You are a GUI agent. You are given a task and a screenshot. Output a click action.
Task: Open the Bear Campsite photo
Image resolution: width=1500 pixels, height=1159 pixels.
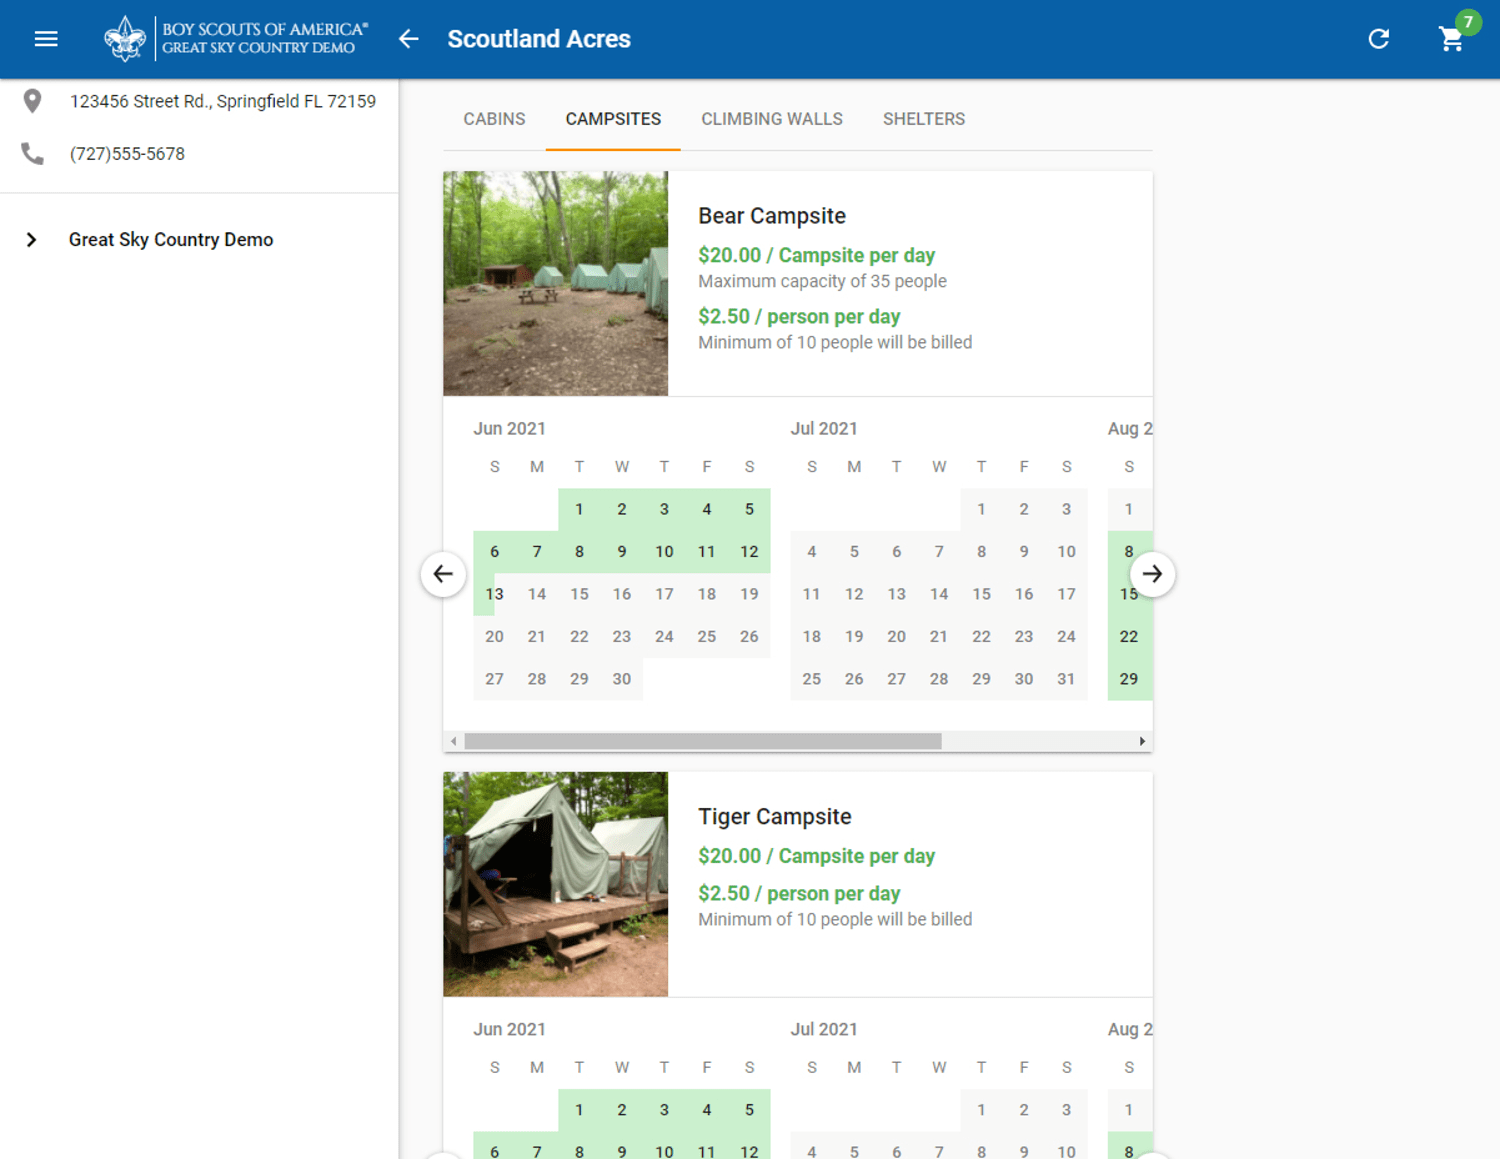click(556, 283)
